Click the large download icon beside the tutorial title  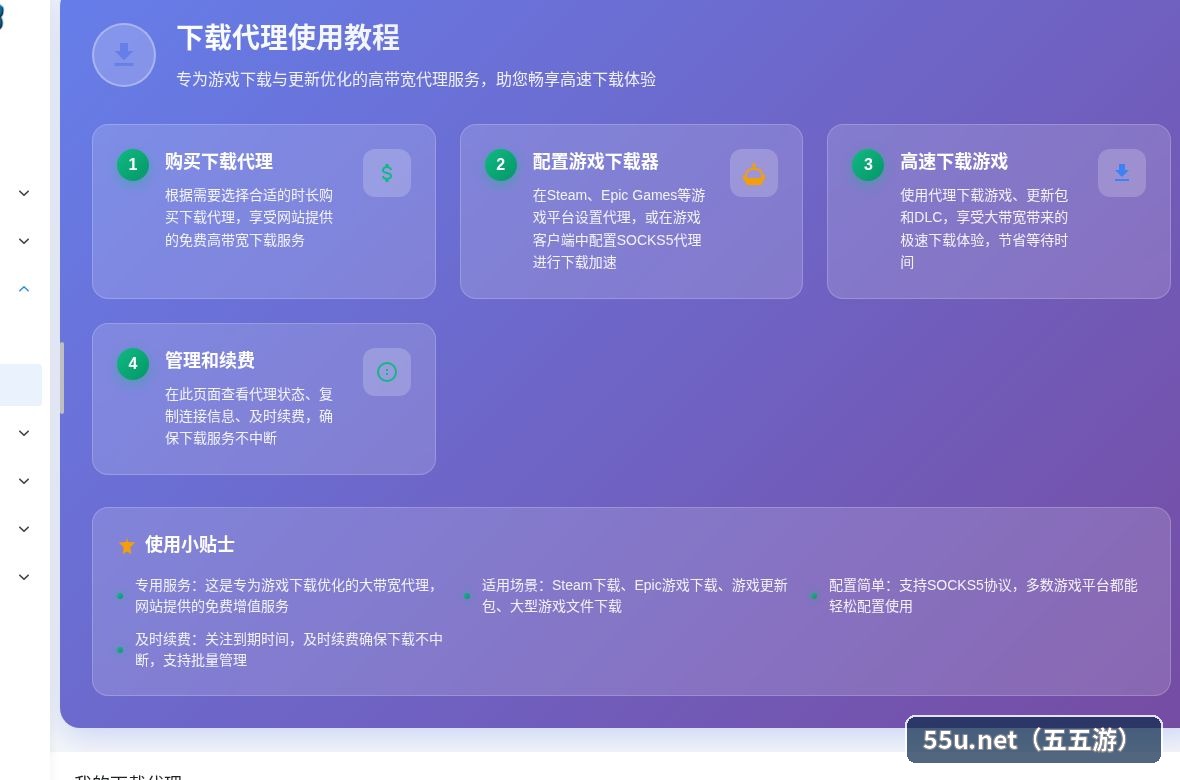pyautogui.click(x=124, y=55)
